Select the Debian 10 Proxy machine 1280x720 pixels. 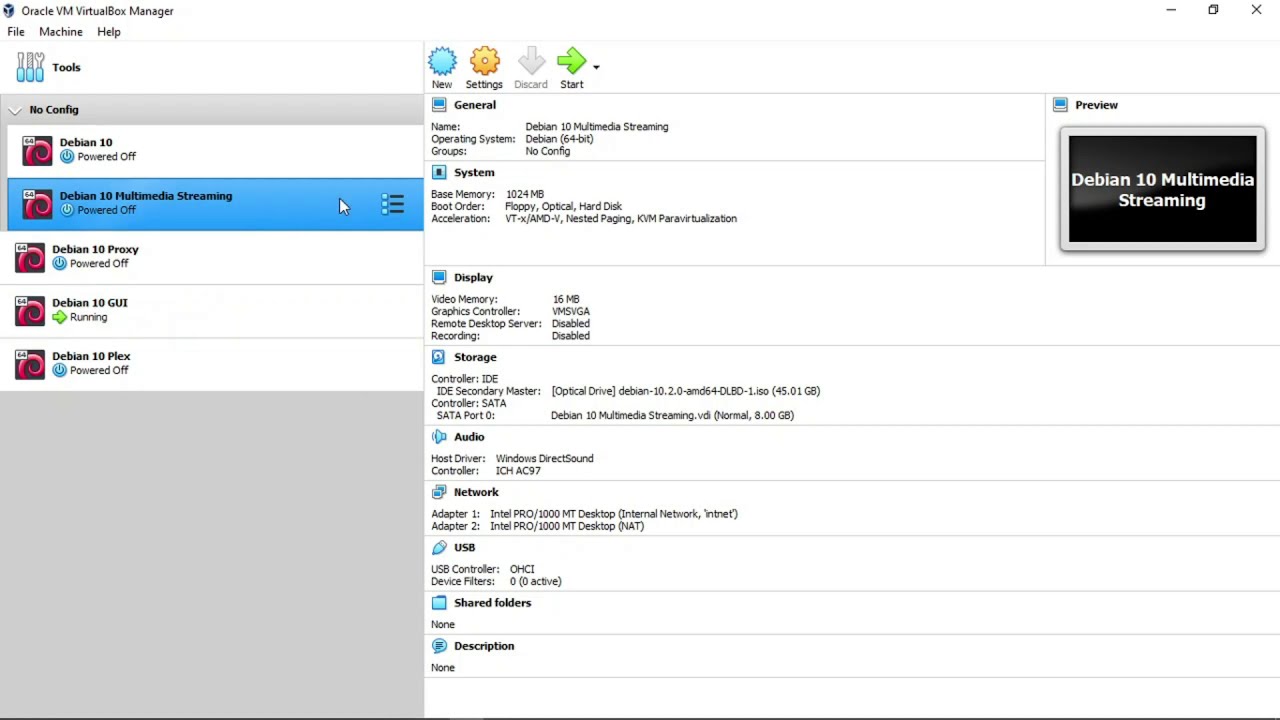click(212, 257)
